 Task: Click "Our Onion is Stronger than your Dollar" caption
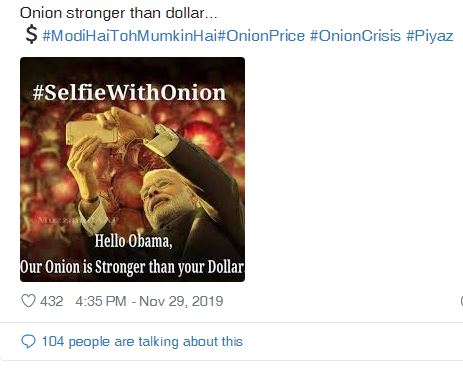[x=132, y=267]
